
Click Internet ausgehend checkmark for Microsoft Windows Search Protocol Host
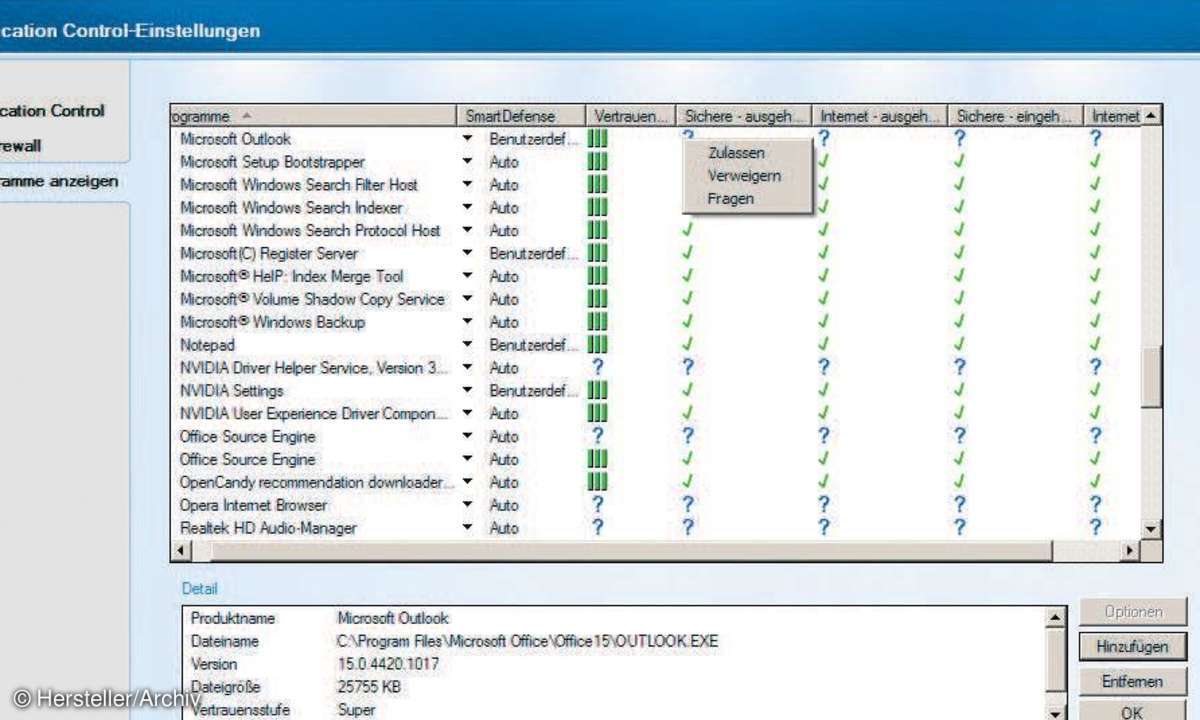823,231
